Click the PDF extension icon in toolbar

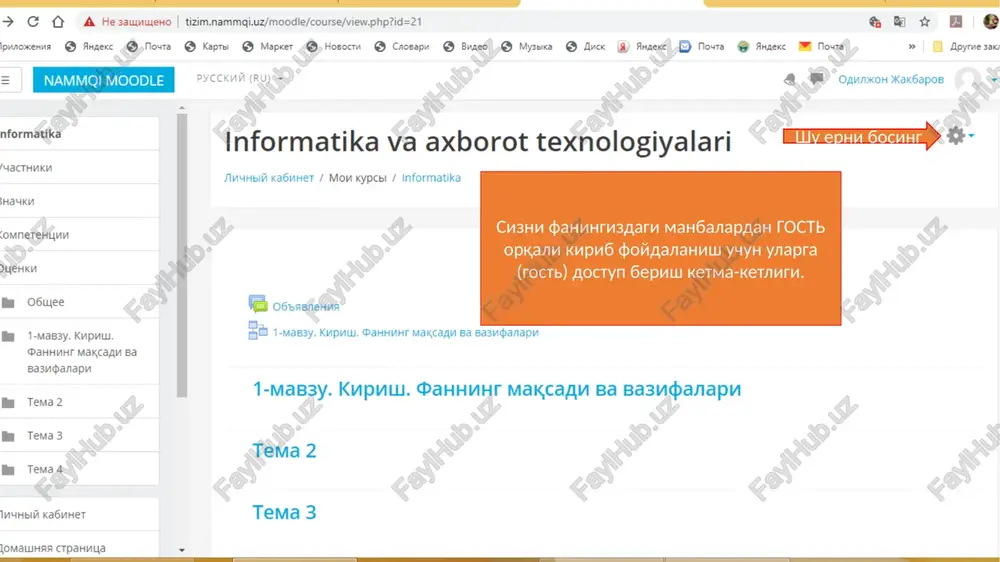pos(956,22)
